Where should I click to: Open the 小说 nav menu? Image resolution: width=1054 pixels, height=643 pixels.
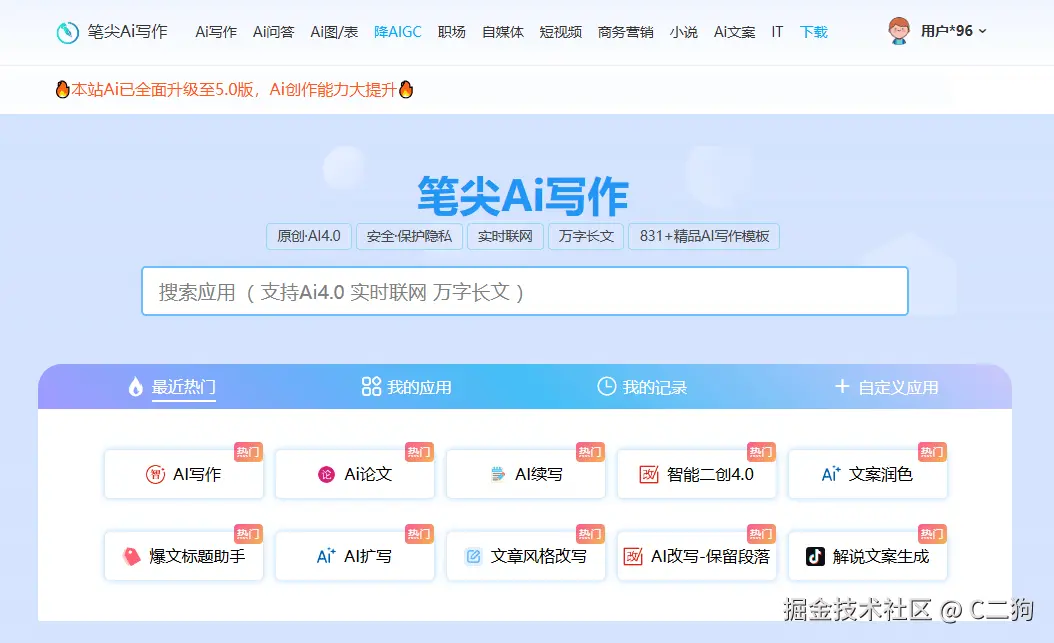click(684, 32)
